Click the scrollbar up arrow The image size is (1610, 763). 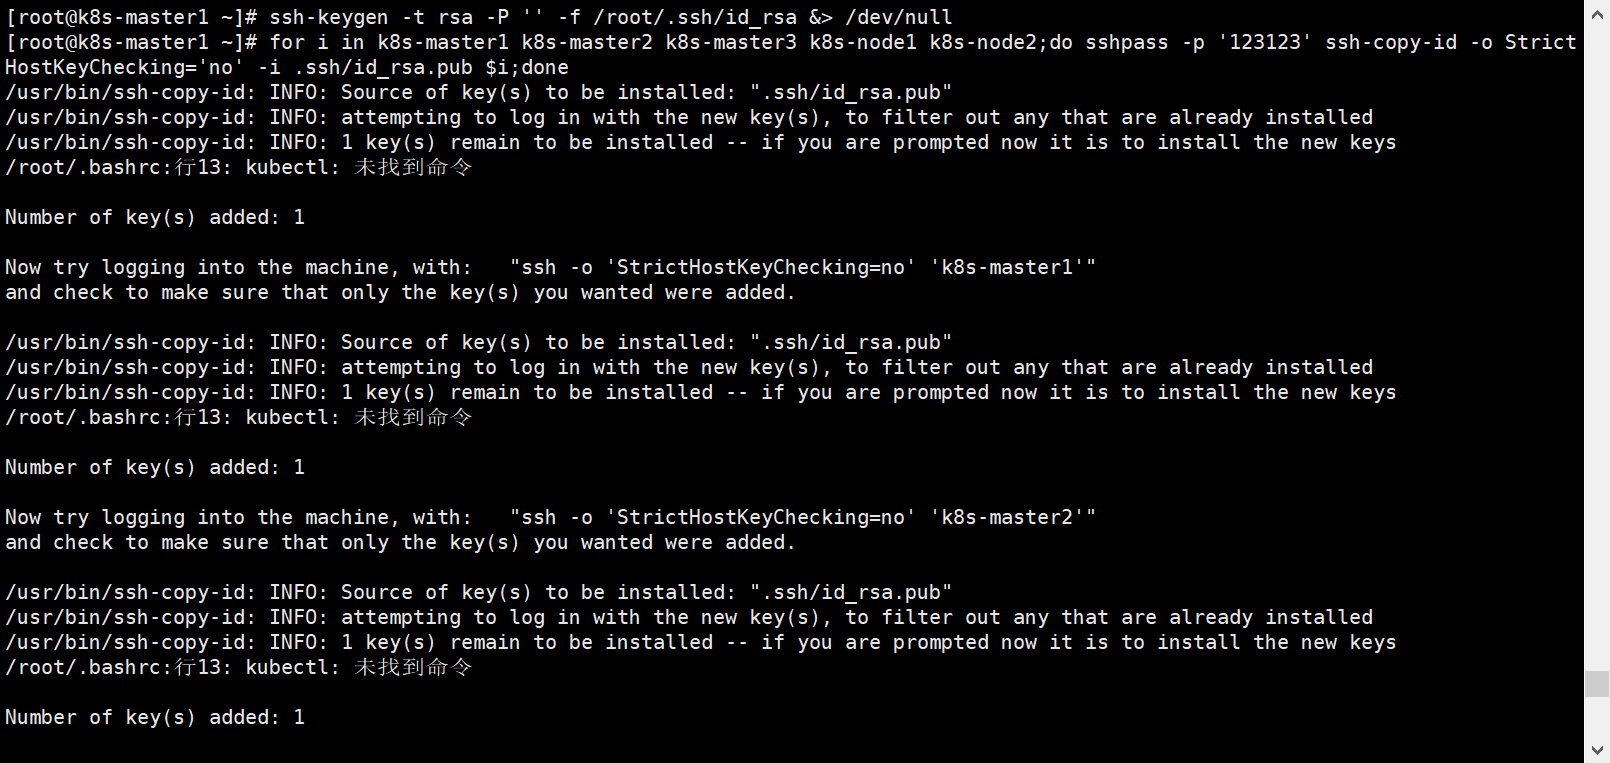click(1597, 13)
